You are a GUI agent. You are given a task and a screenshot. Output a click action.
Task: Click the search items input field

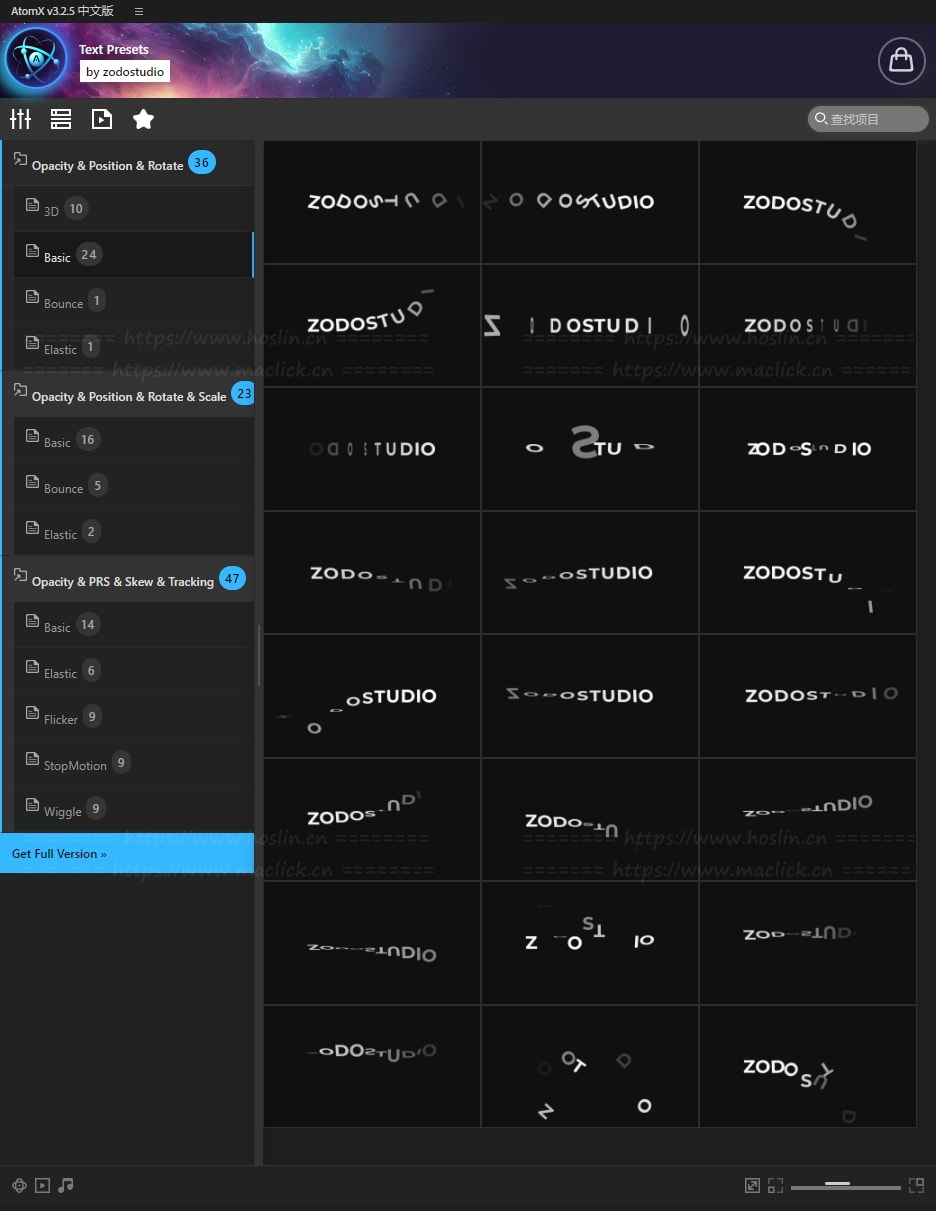point(868,119)
